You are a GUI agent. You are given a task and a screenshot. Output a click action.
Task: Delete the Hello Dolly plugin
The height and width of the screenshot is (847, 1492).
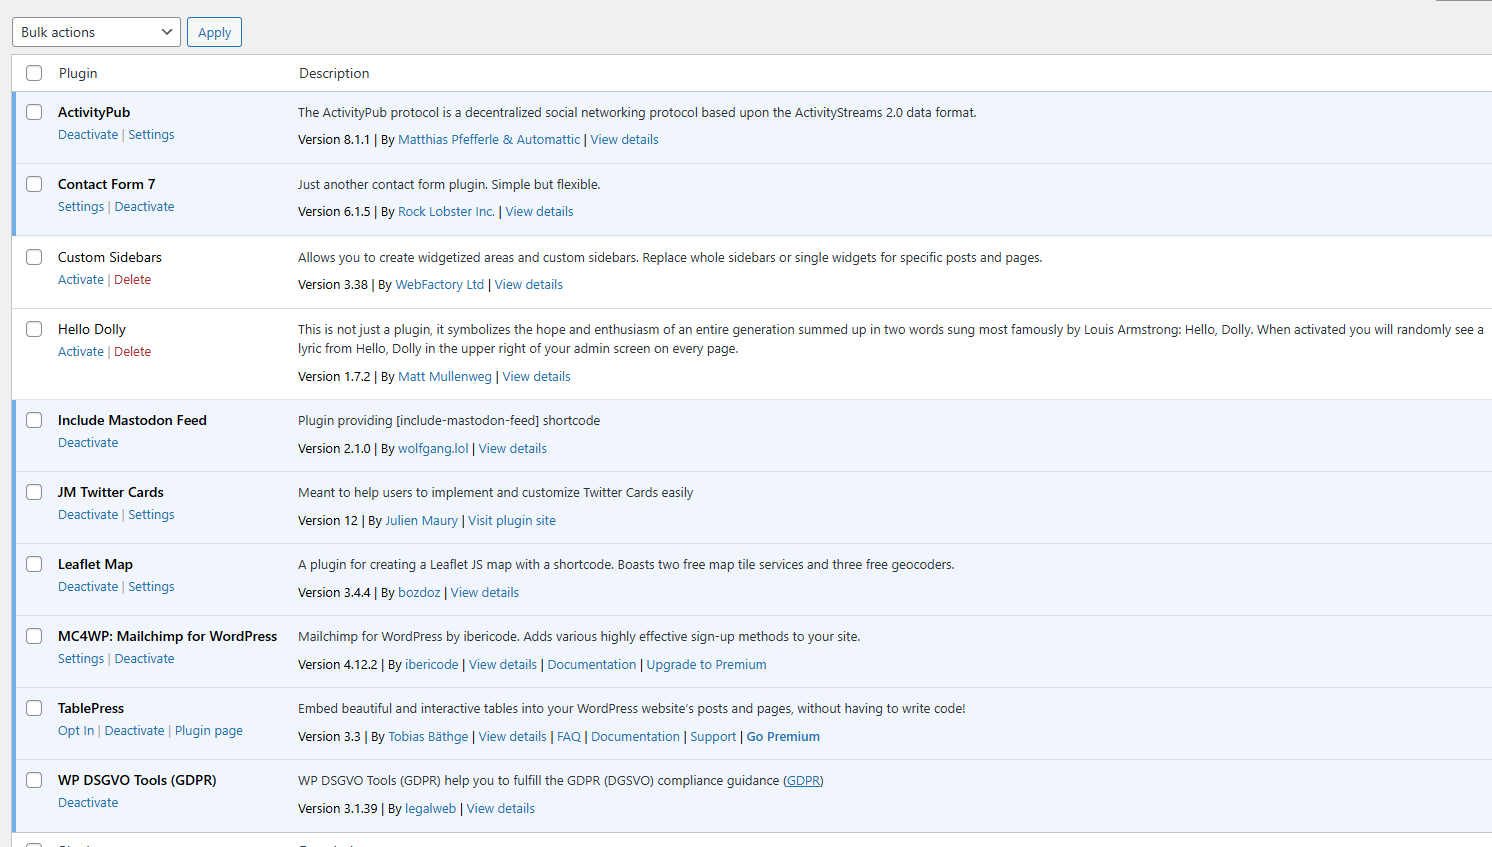(132, 352)
